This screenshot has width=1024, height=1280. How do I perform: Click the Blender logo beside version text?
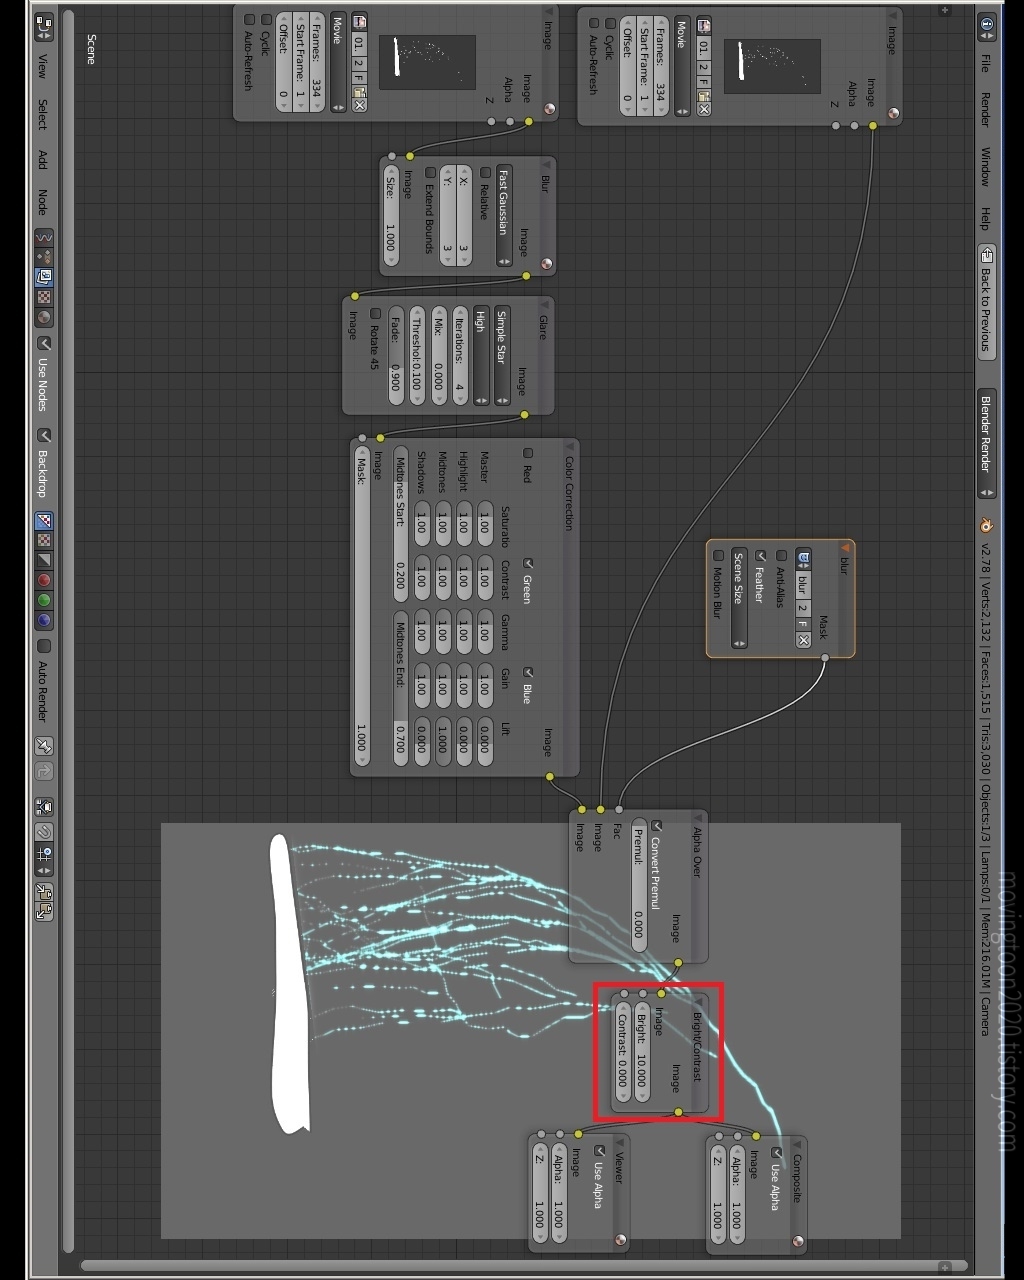[986, 525]
